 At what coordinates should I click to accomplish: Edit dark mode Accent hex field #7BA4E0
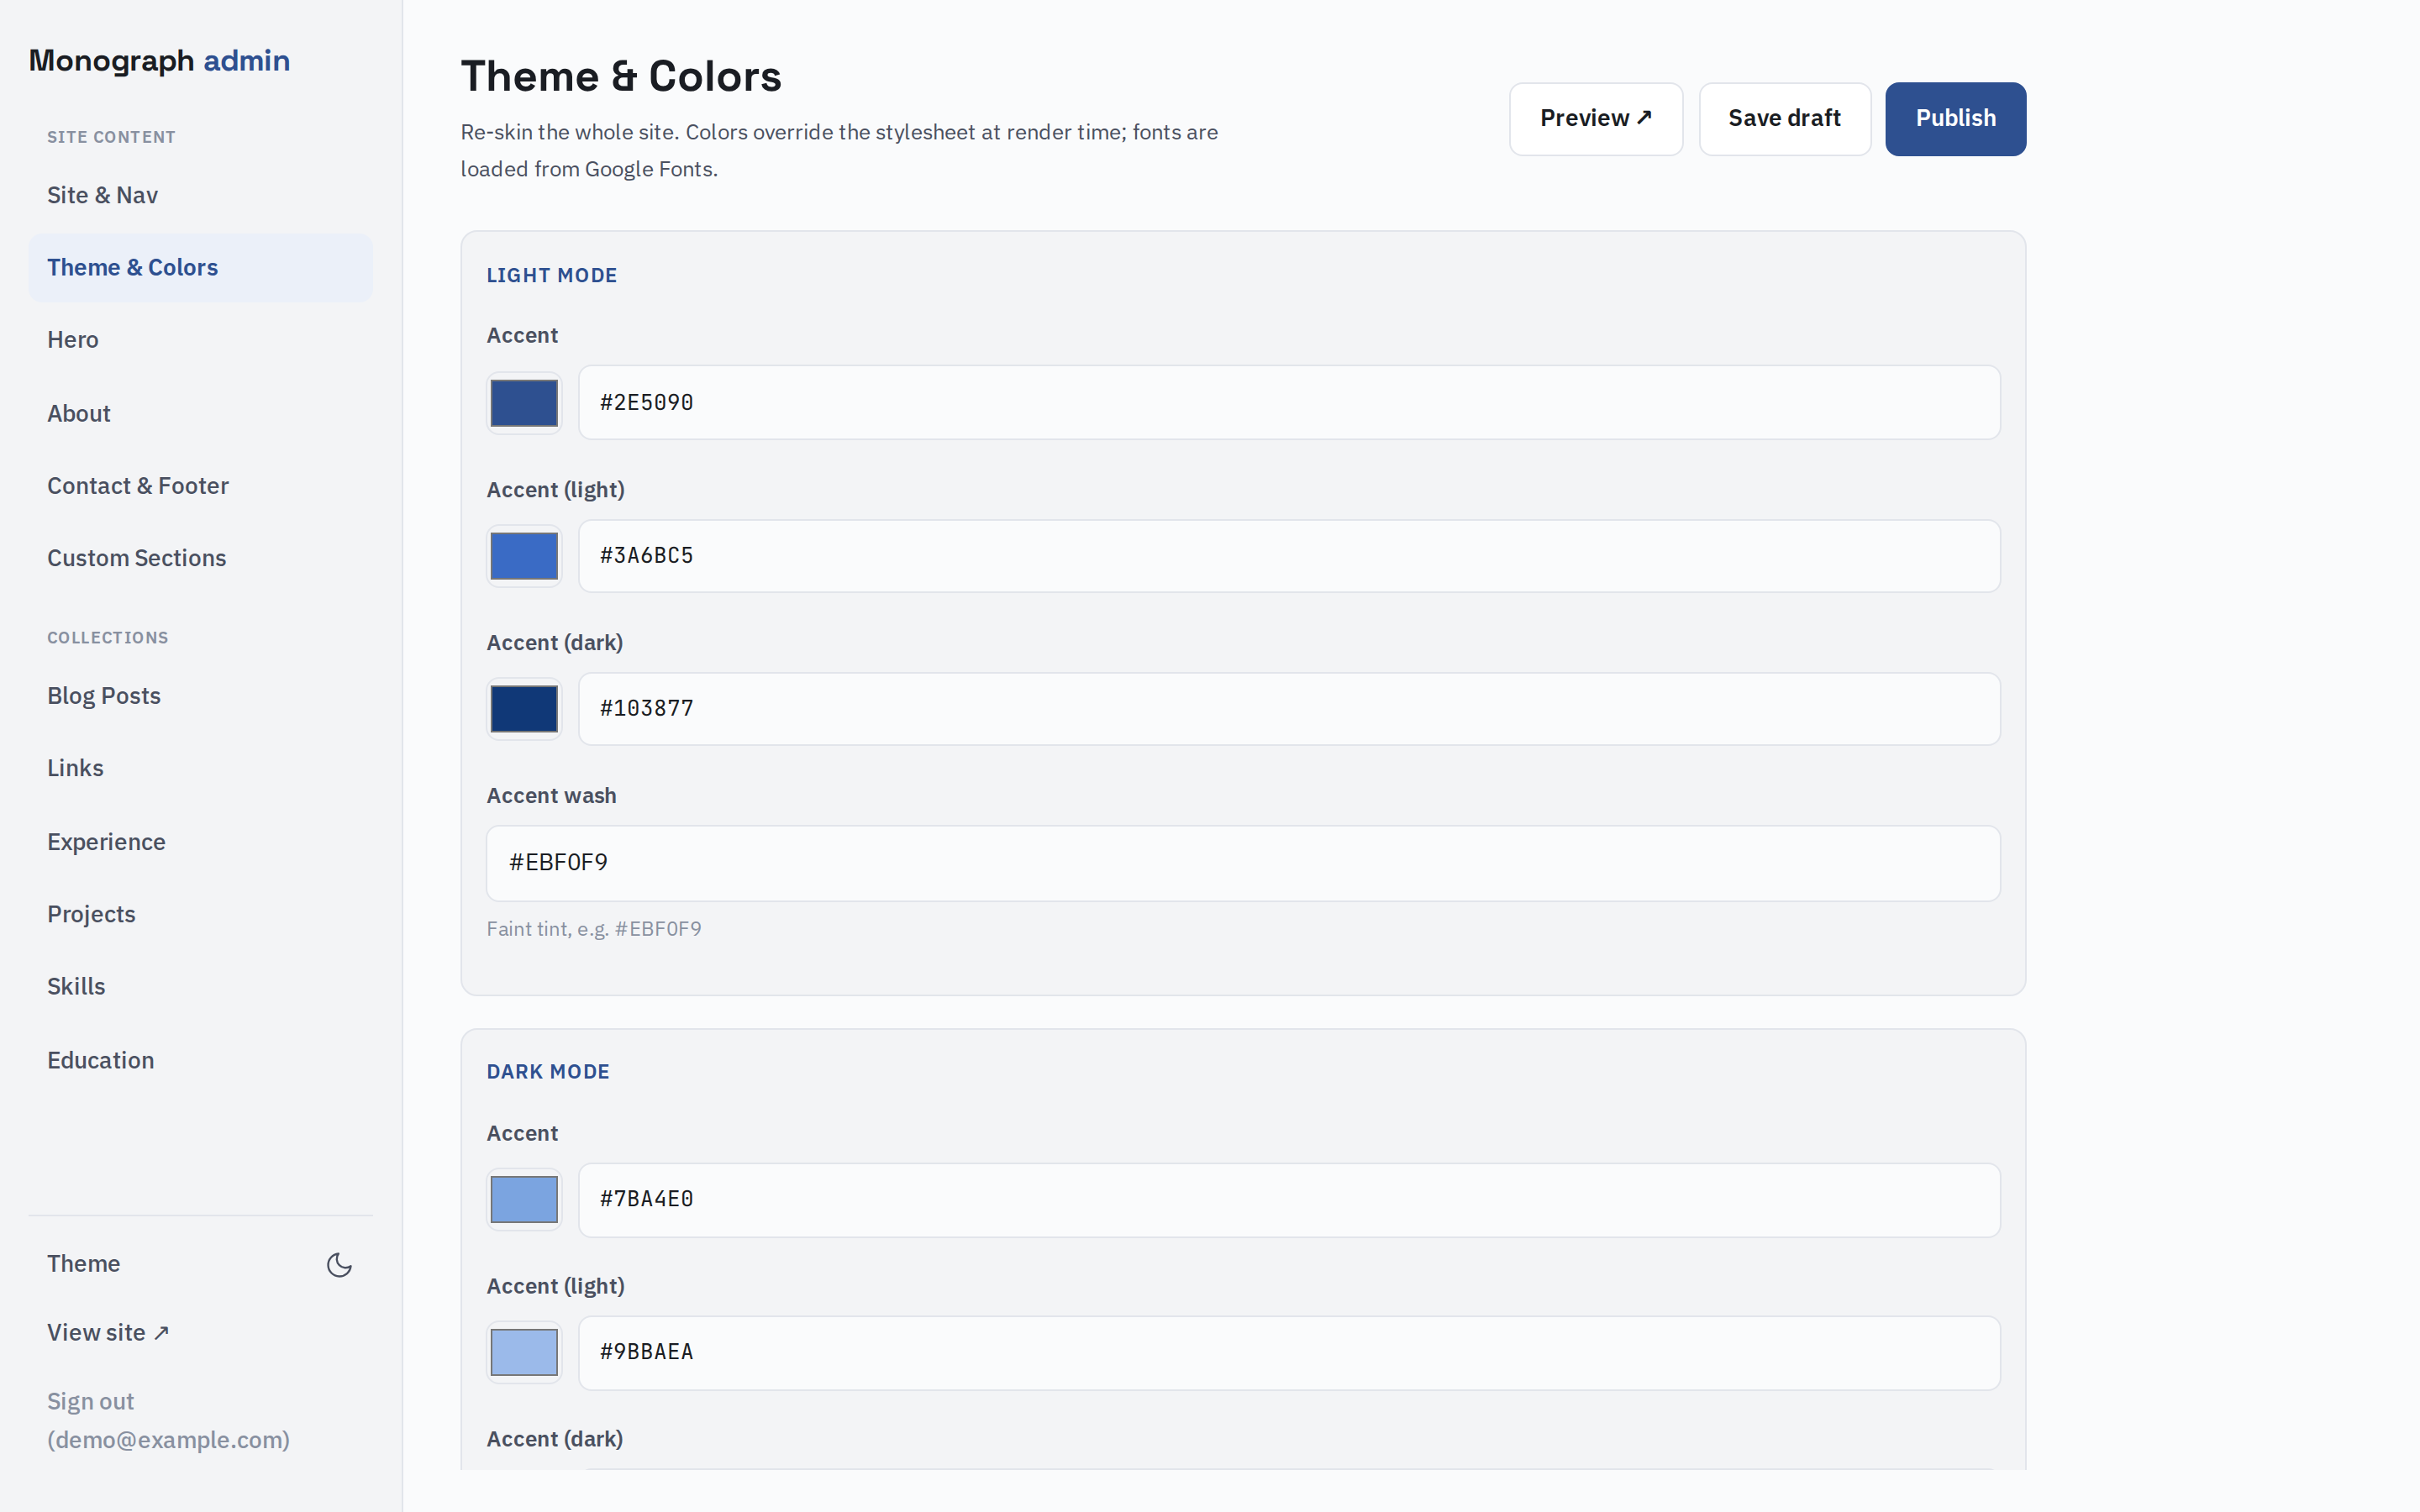(1289, 1200)
